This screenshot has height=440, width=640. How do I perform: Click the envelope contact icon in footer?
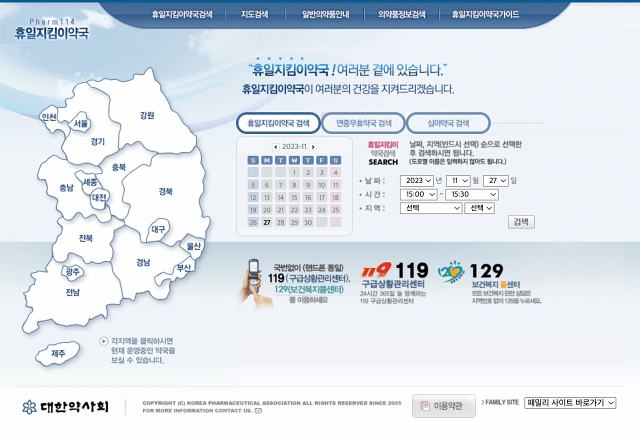tap(258, 411)
